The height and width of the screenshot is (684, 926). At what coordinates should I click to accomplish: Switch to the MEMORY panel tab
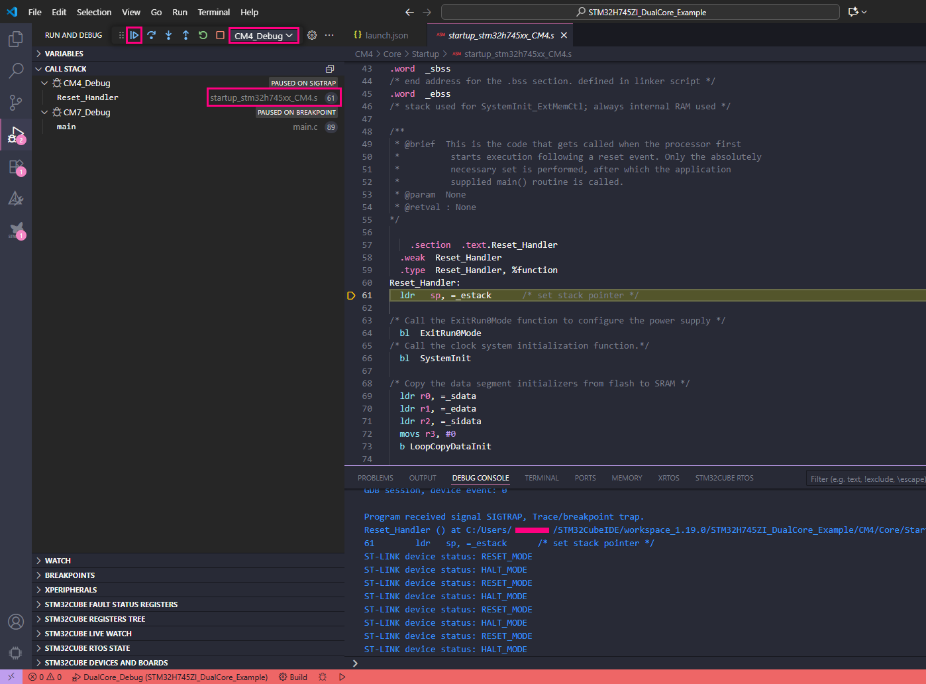click(x=626, y=478)
